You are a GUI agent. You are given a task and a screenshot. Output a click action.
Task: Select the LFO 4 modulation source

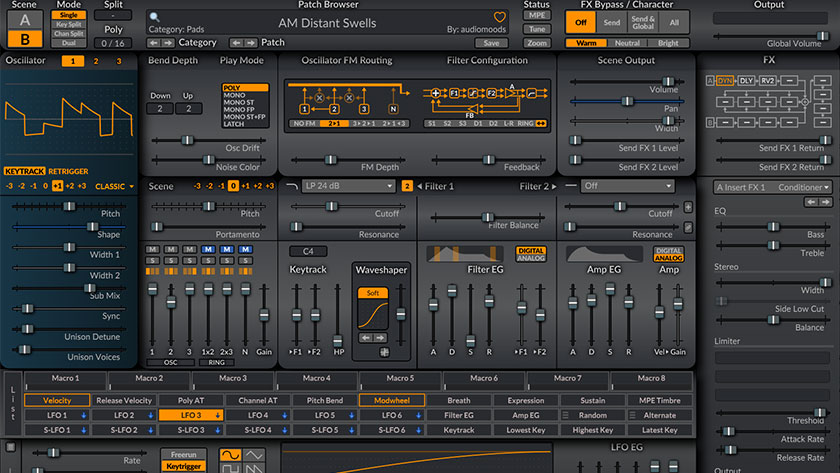click(x=258, y=415)
